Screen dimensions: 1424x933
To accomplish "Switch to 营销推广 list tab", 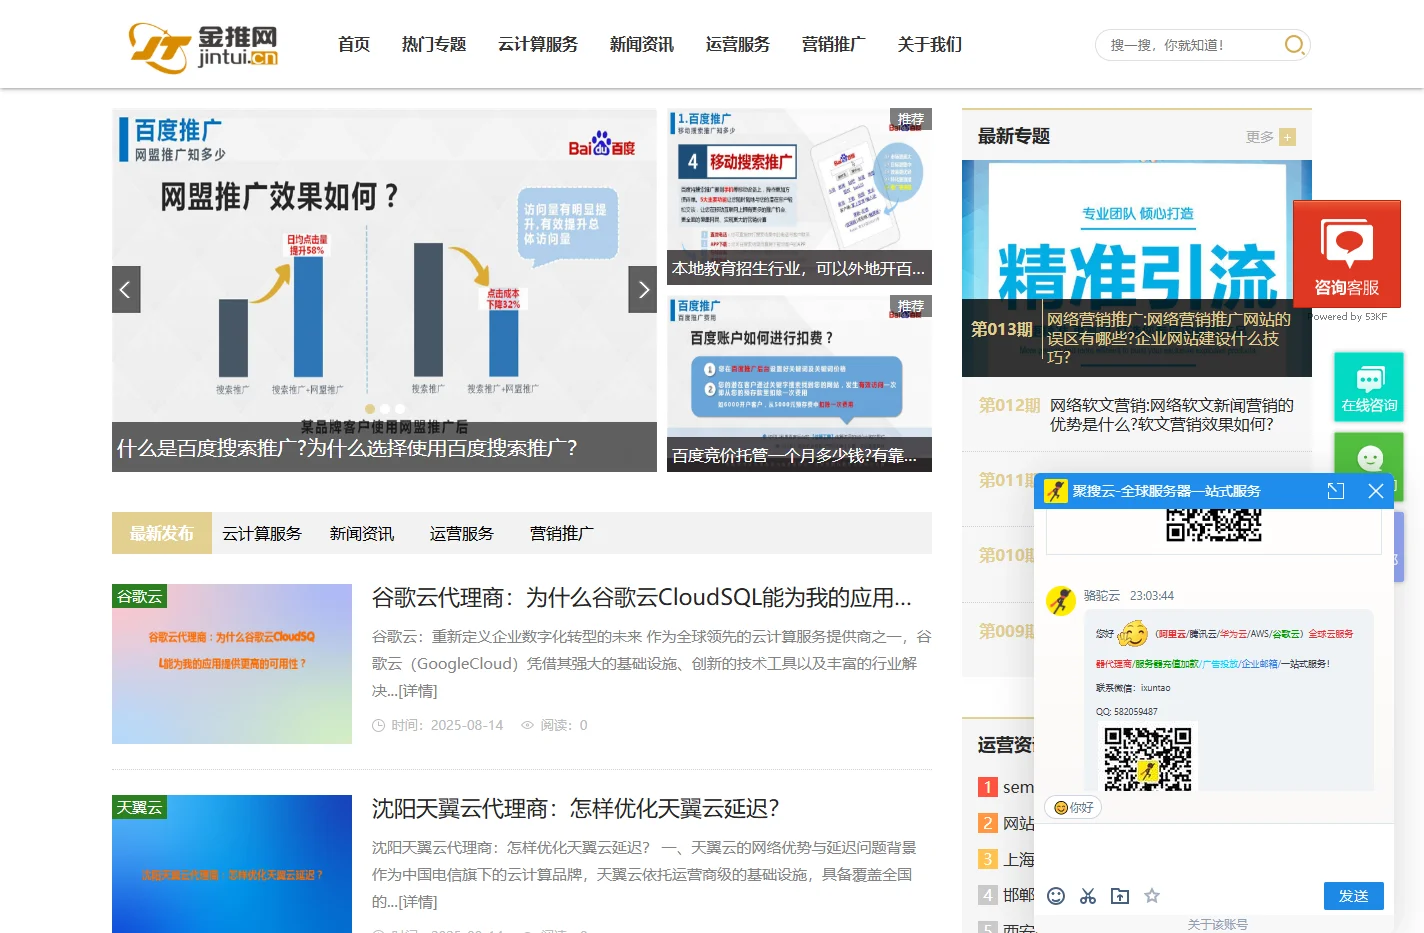I will (562, 533).
